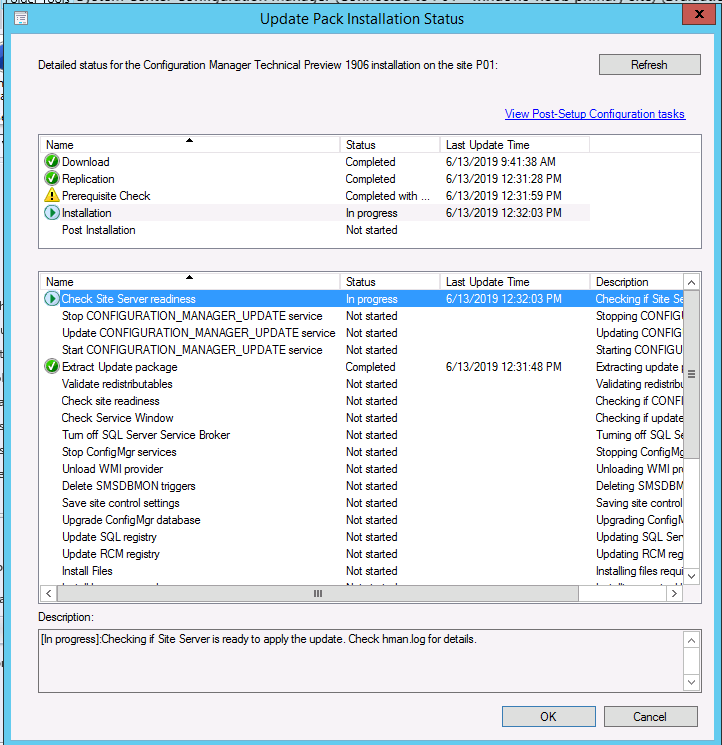Sort lower list by Last Update Time header

point(515,282)
